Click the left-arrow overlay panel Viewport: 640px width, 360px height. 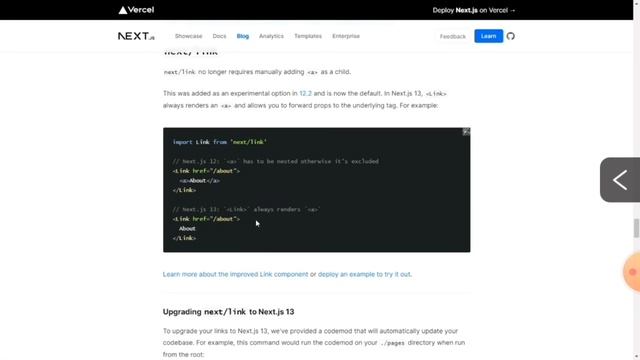point(620,180)
